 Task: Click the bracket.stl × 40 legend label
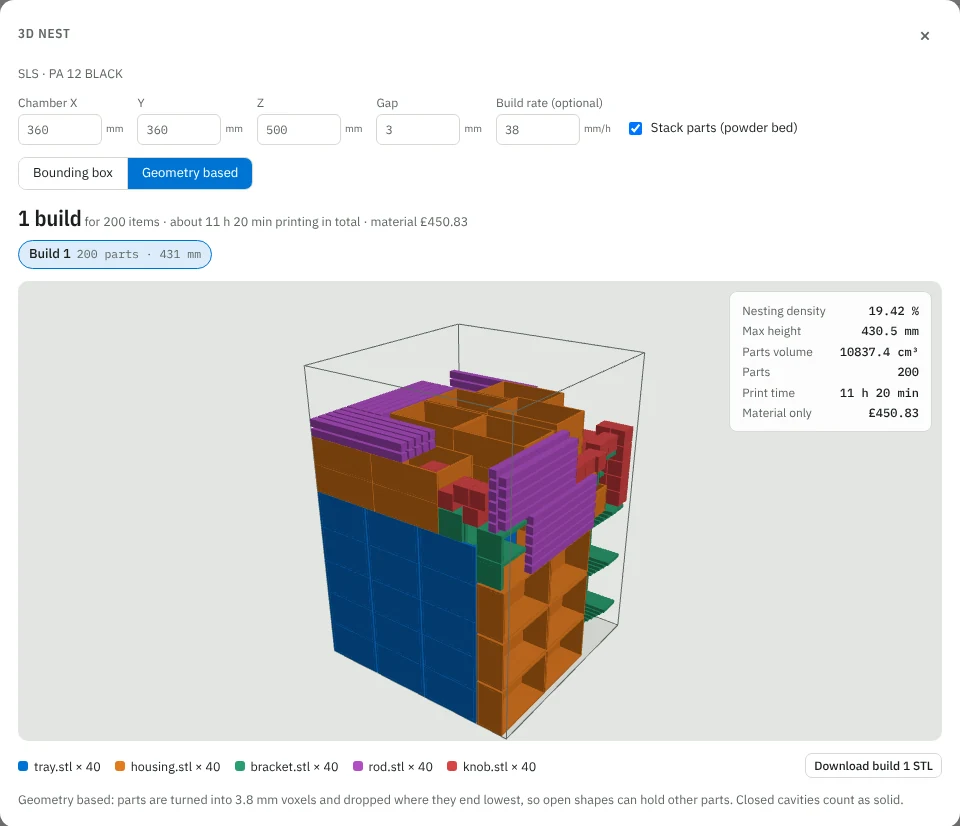tap(294, 767)
